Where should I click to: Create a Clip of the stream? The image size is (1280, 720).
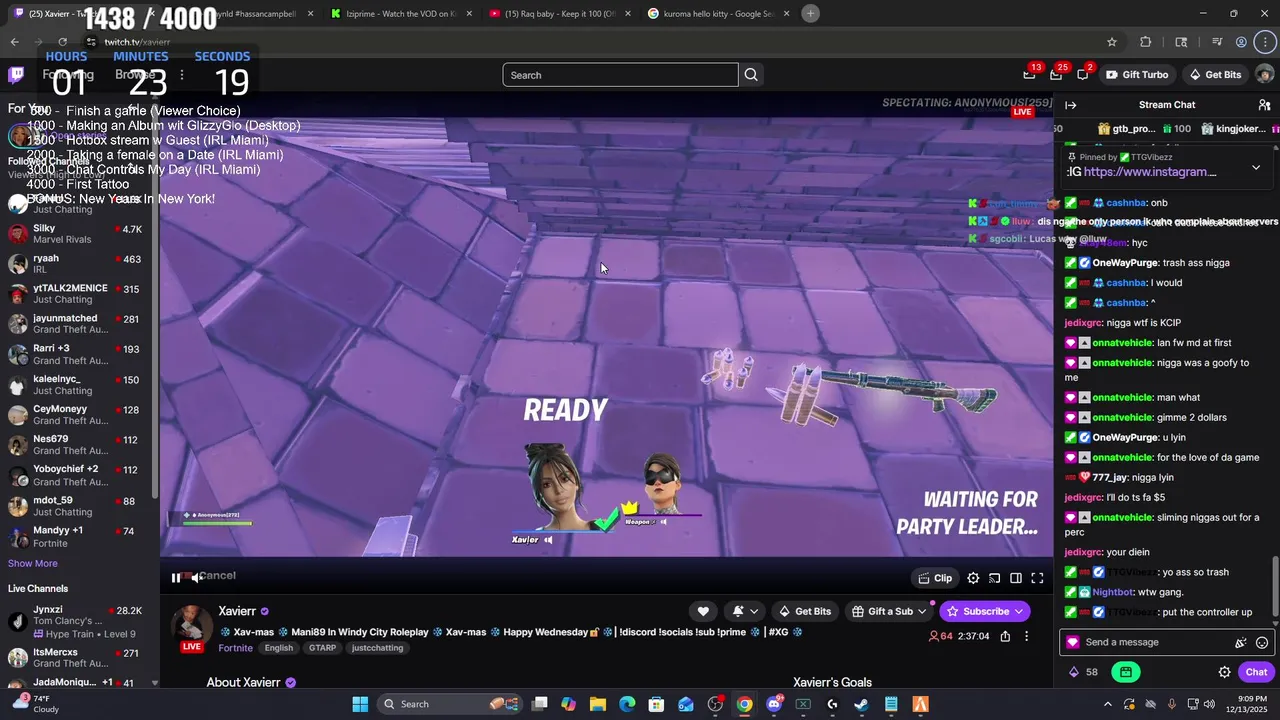coord(936,578)
